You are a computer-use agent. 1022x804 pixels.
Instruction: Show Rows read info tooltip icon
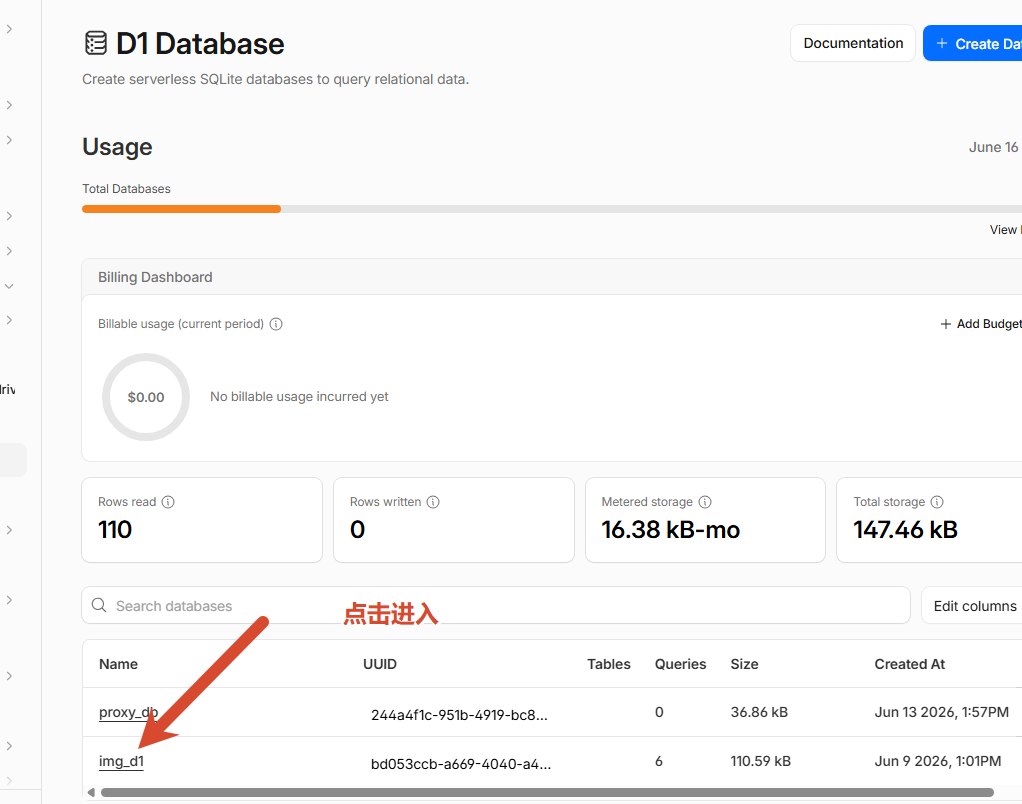pos(168,502)
